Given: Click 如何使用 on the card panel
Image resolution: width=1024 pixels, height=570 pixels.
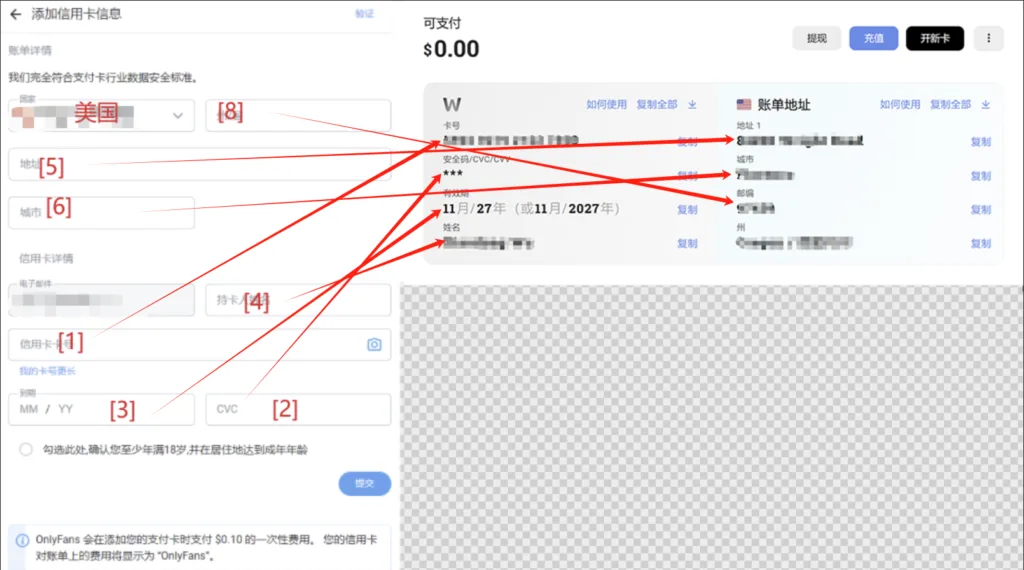Looking at the screenshot, I should click(x=606, y=105).
